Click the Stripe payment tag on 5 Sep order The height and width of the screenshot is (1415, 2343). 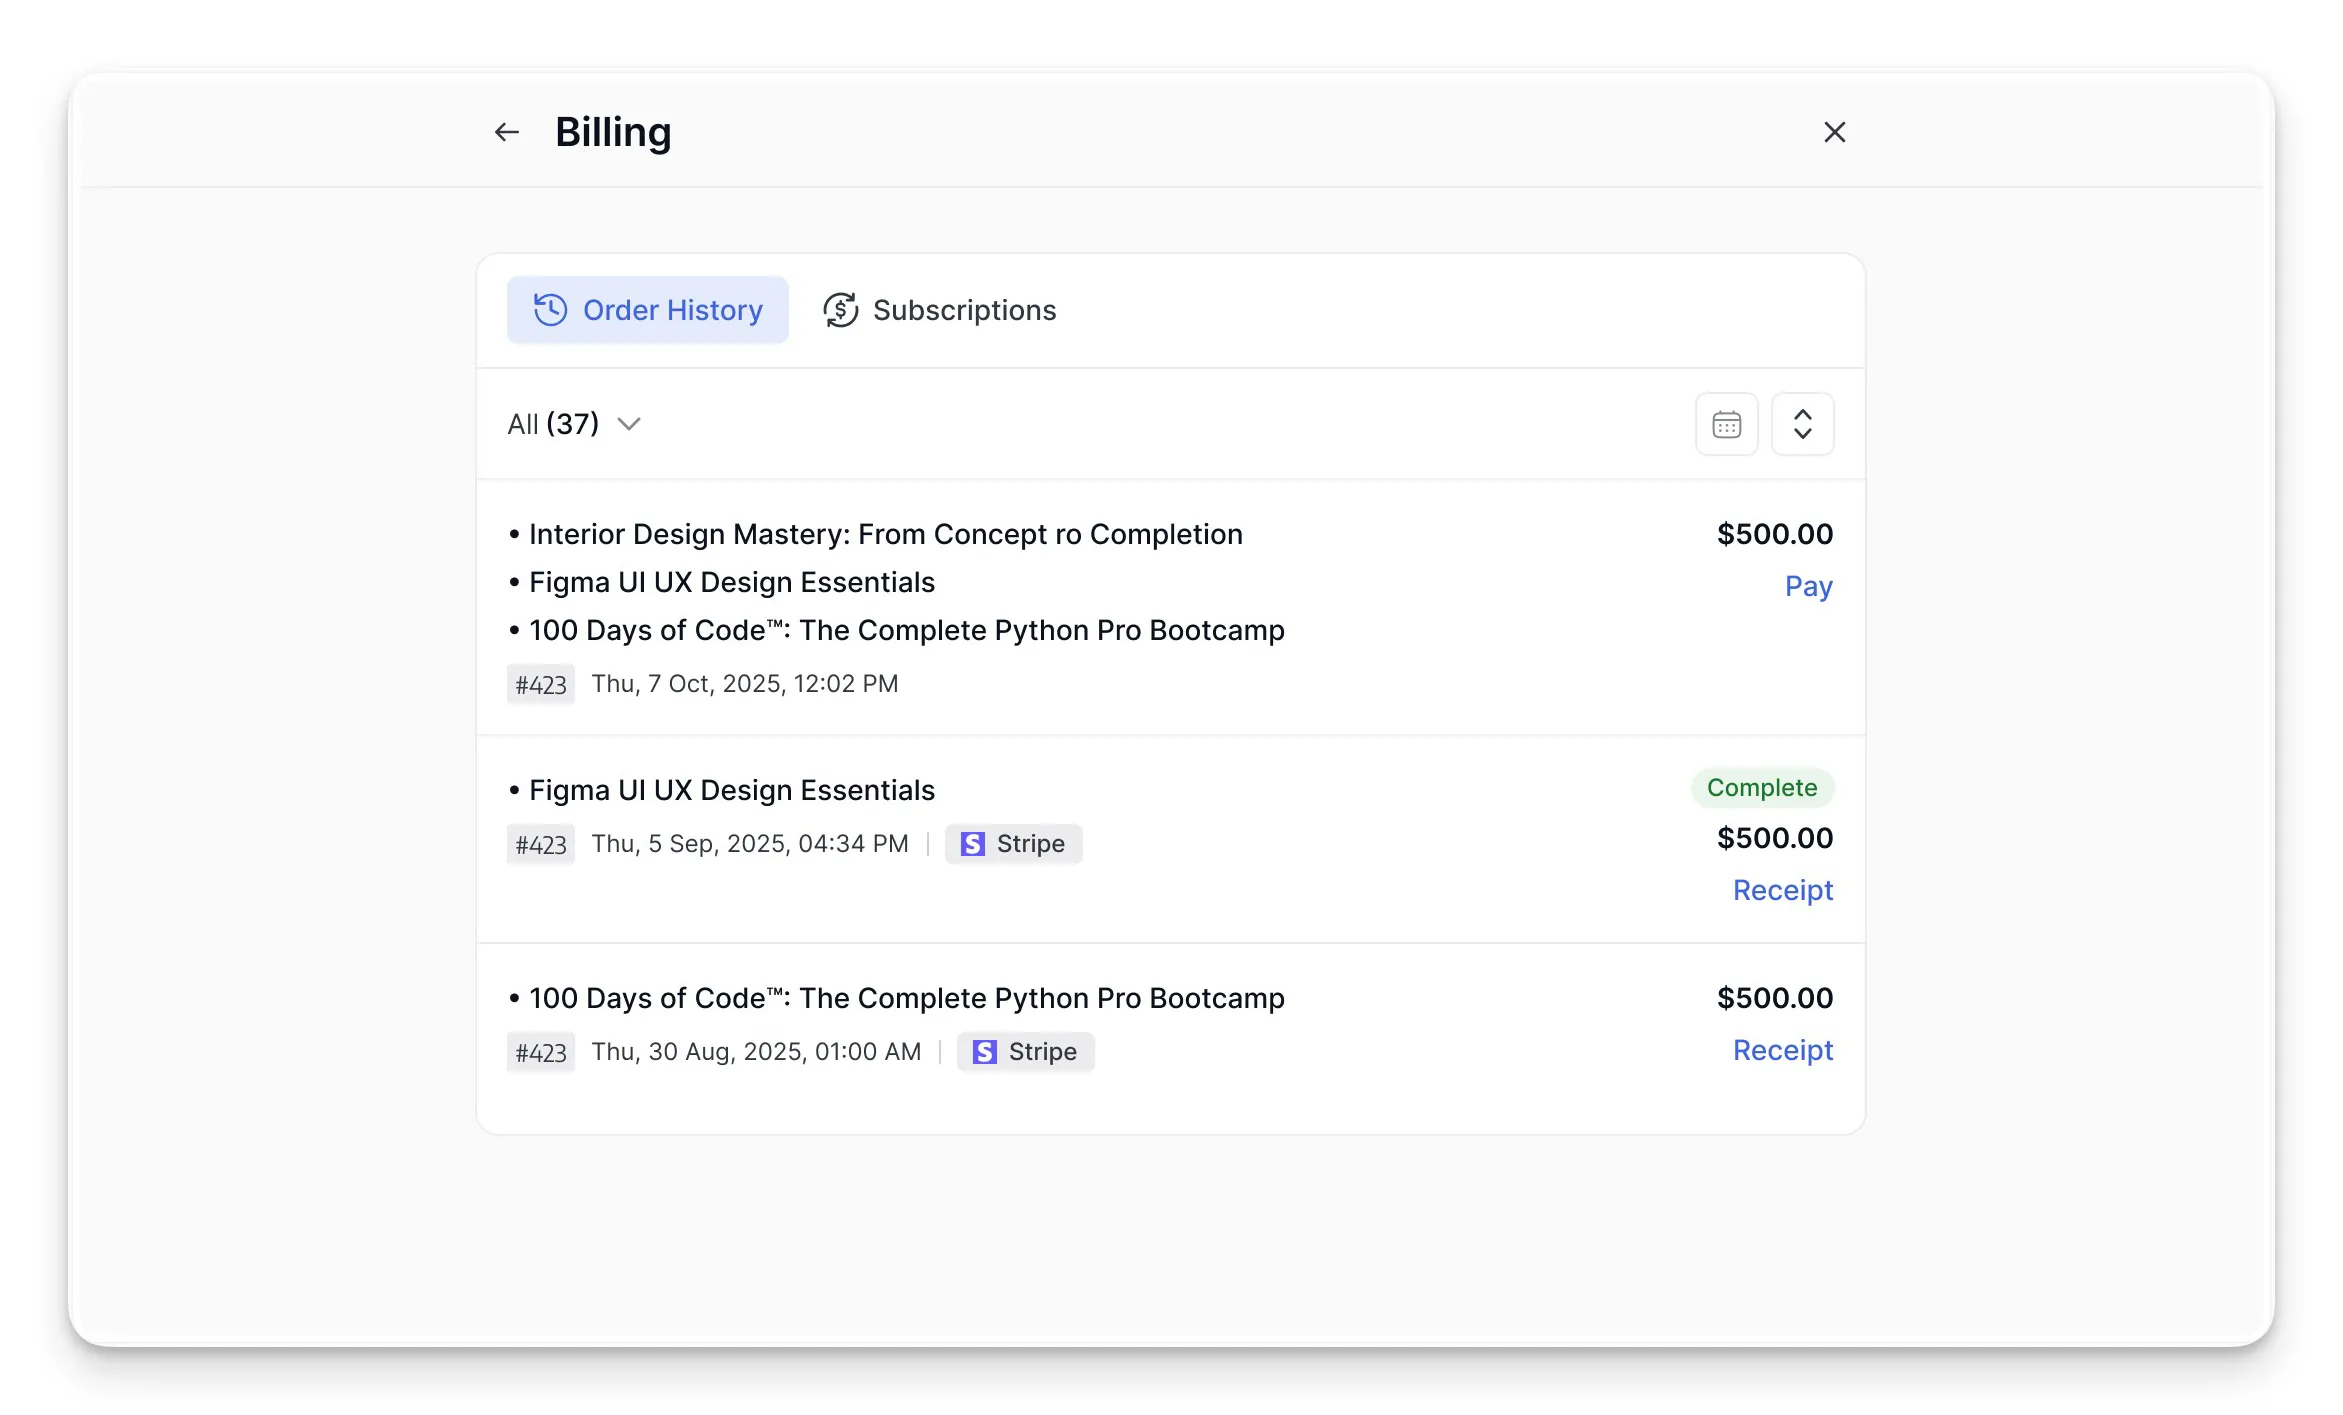[x=1013, y=844]
